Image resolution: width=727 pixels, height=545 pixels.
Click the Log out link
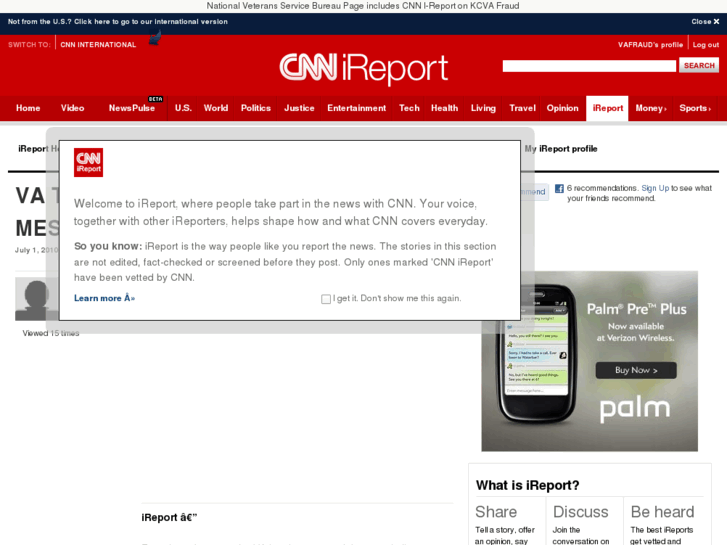point(706,45)
